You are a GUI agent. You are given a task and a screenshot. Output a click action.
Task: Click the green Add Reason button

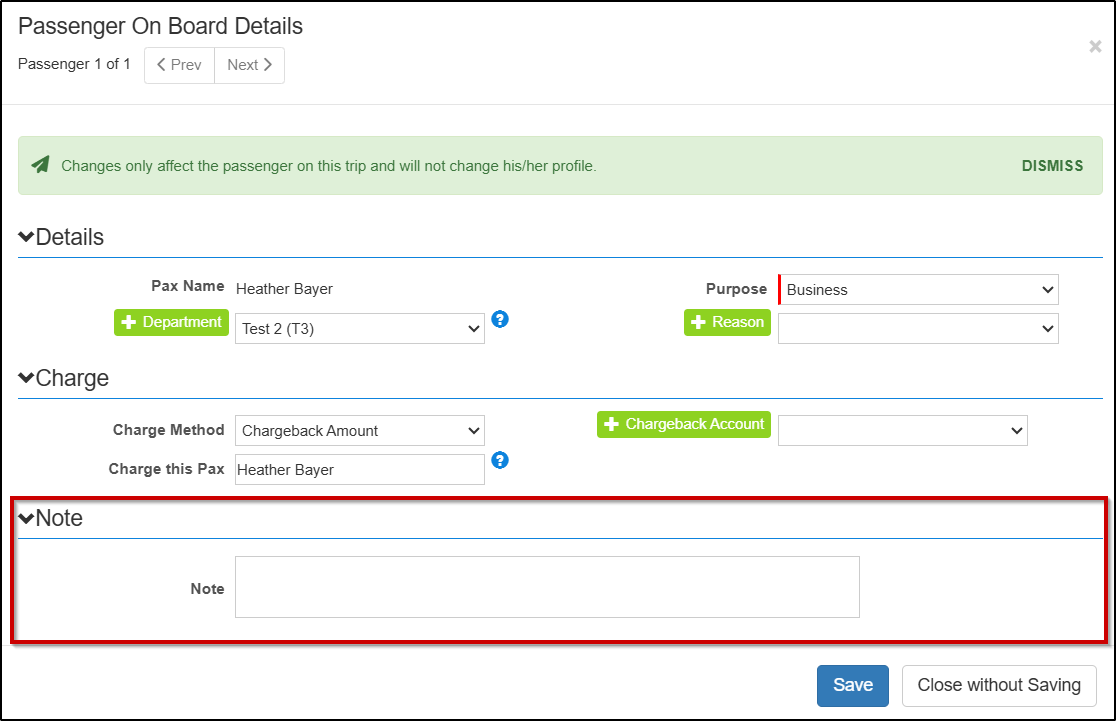[x=727, y=322]
